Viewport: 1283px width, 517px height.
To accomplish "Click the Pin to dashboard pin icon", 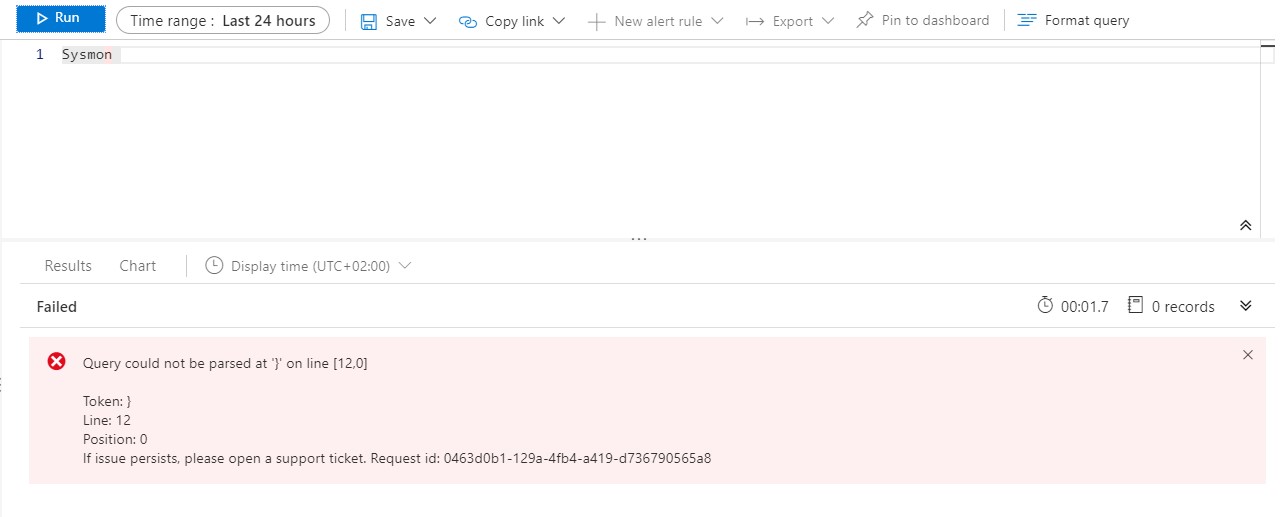I will (x=865, y=20).
